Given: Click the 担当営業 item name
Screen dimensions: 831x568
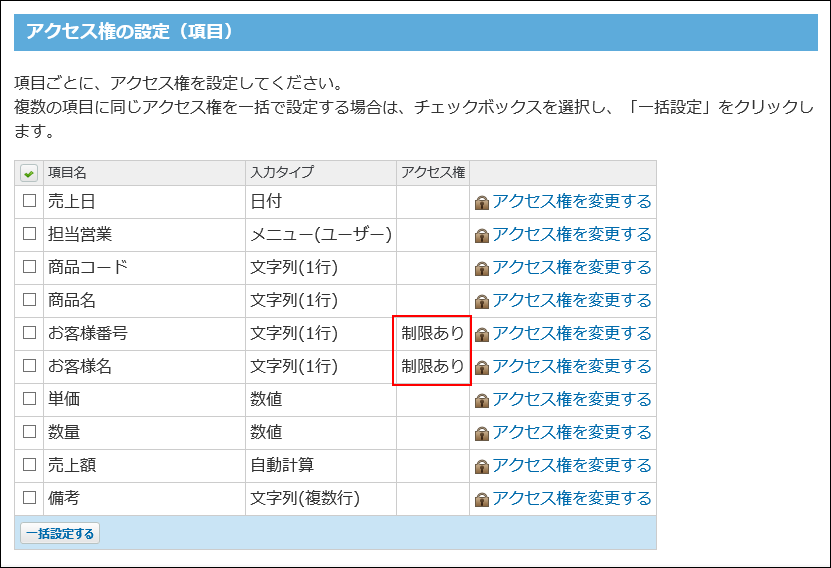Looking at the screenshot, I should pyautogui.click(x=80, y=234).
